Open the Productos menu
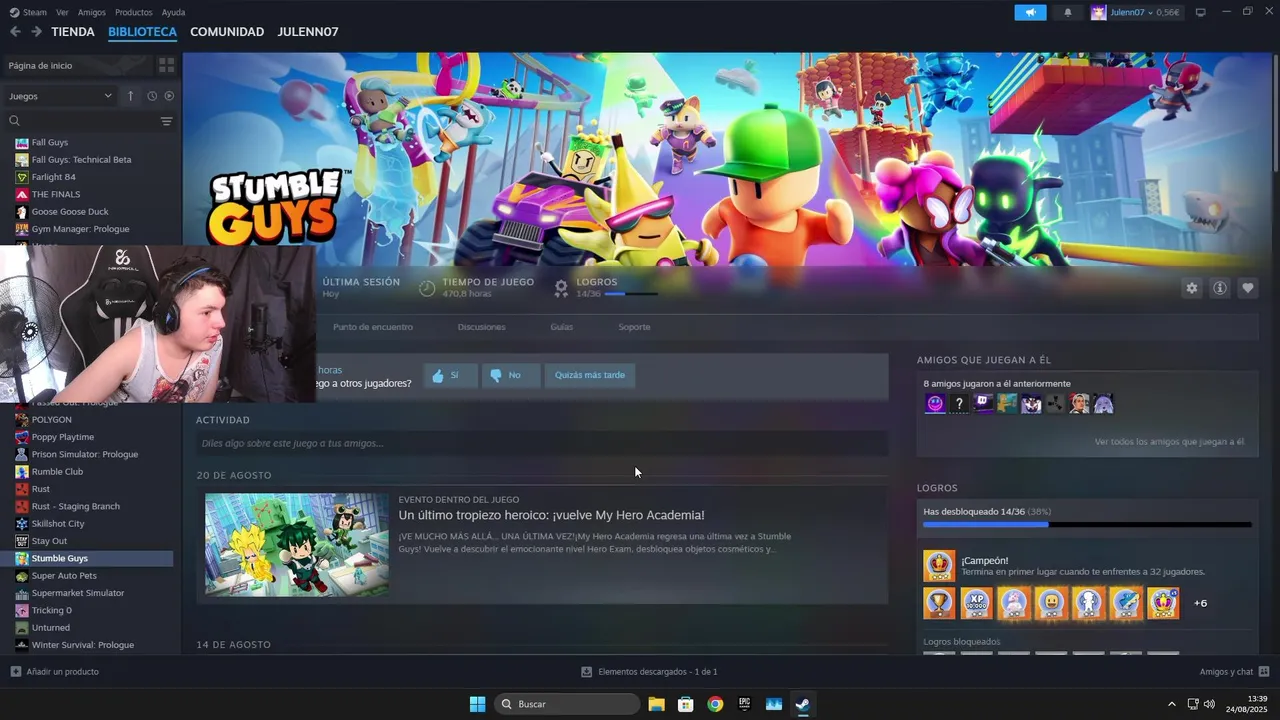 click(134, 12)
